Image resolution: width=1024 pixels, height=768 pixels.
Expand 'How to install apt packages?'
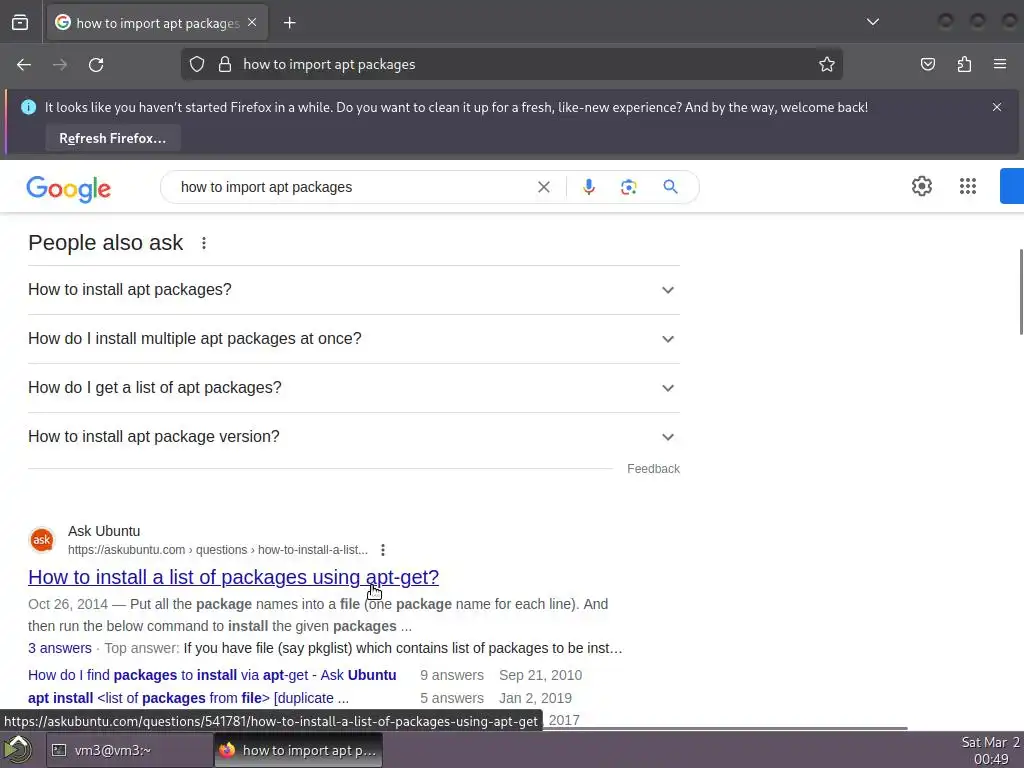point(354,290)
